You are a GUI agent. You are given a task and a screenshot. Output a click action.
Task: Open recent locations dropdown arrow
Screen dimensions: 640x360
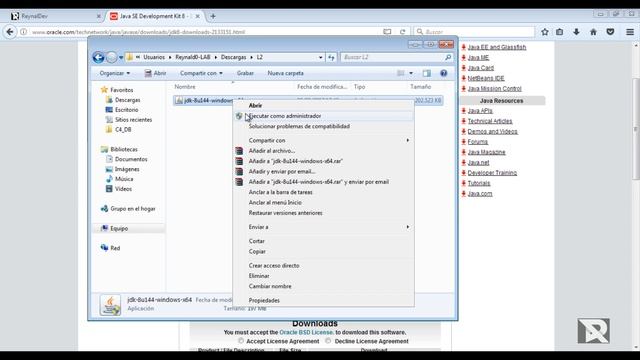coord(121,58)
